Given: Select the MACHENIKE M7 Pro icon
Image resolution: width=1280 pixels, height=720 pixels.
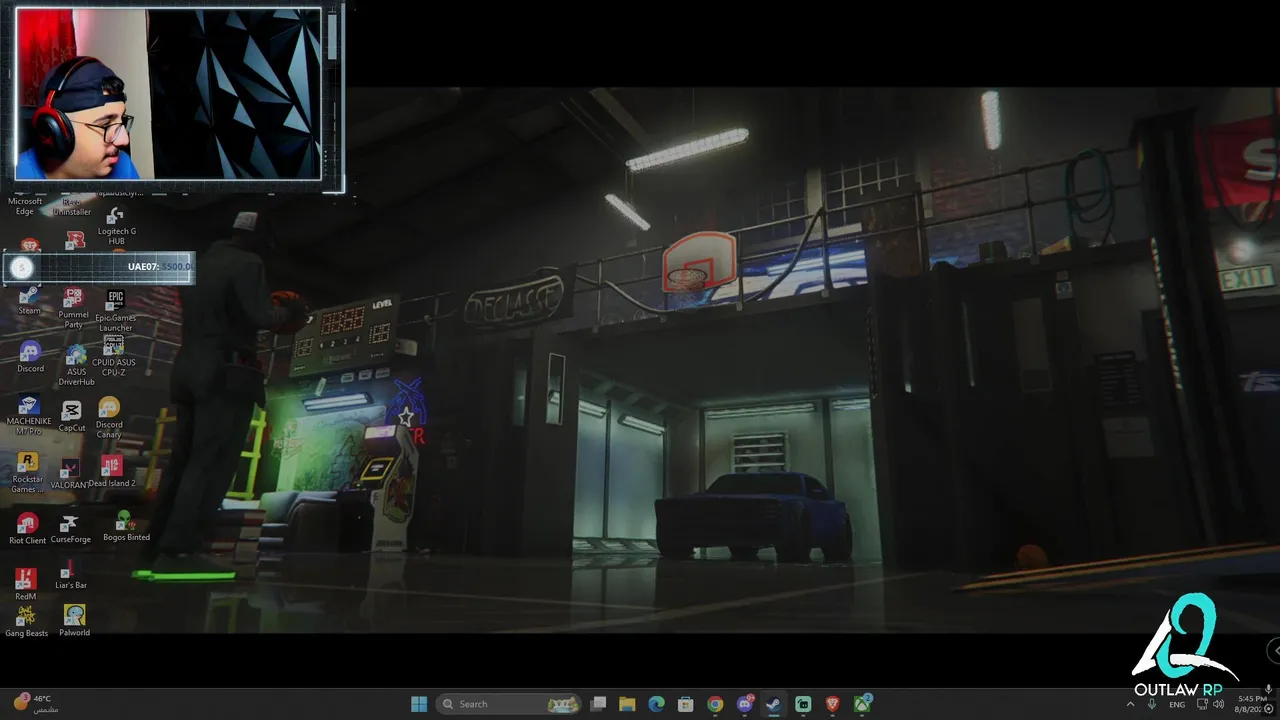Looking at the screenshot, I should pos(28,416).
